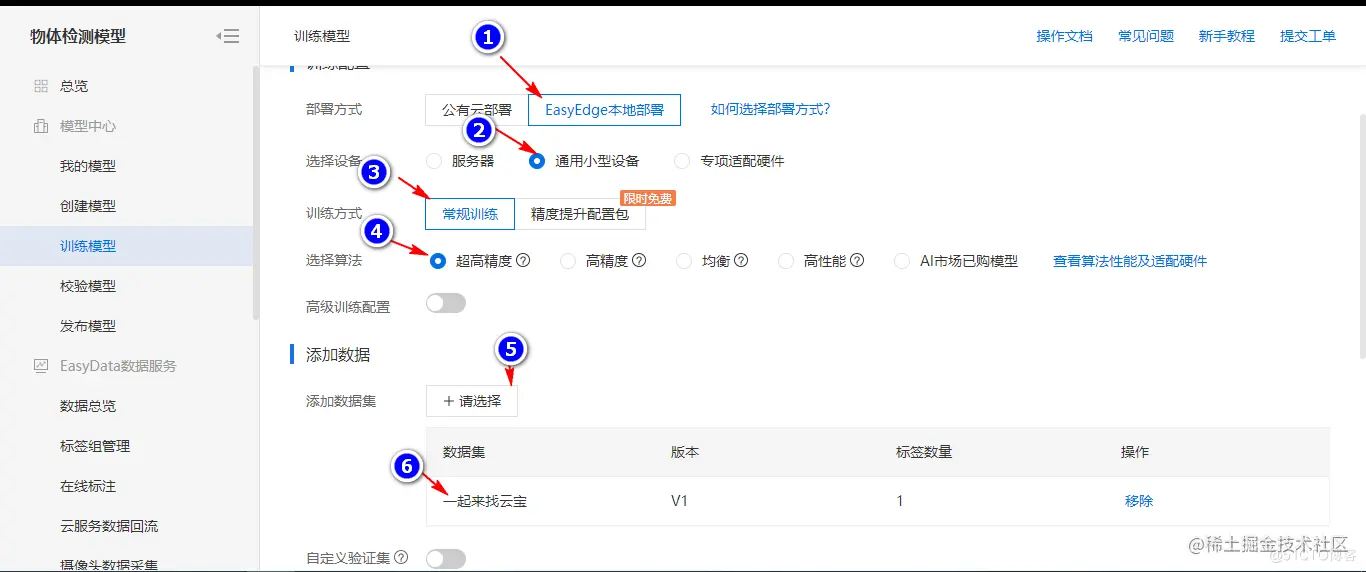The image size is (1366, 572).
Task: Choose the 超高精度 algorithm radio
Action: tap(437, 261)
